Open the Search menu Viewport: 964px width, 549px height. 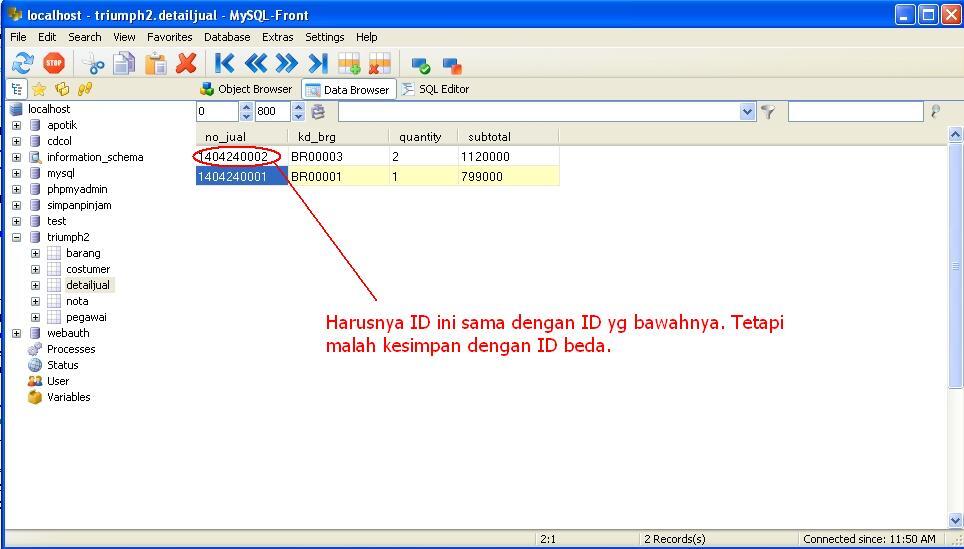click(x=85, y=37)
